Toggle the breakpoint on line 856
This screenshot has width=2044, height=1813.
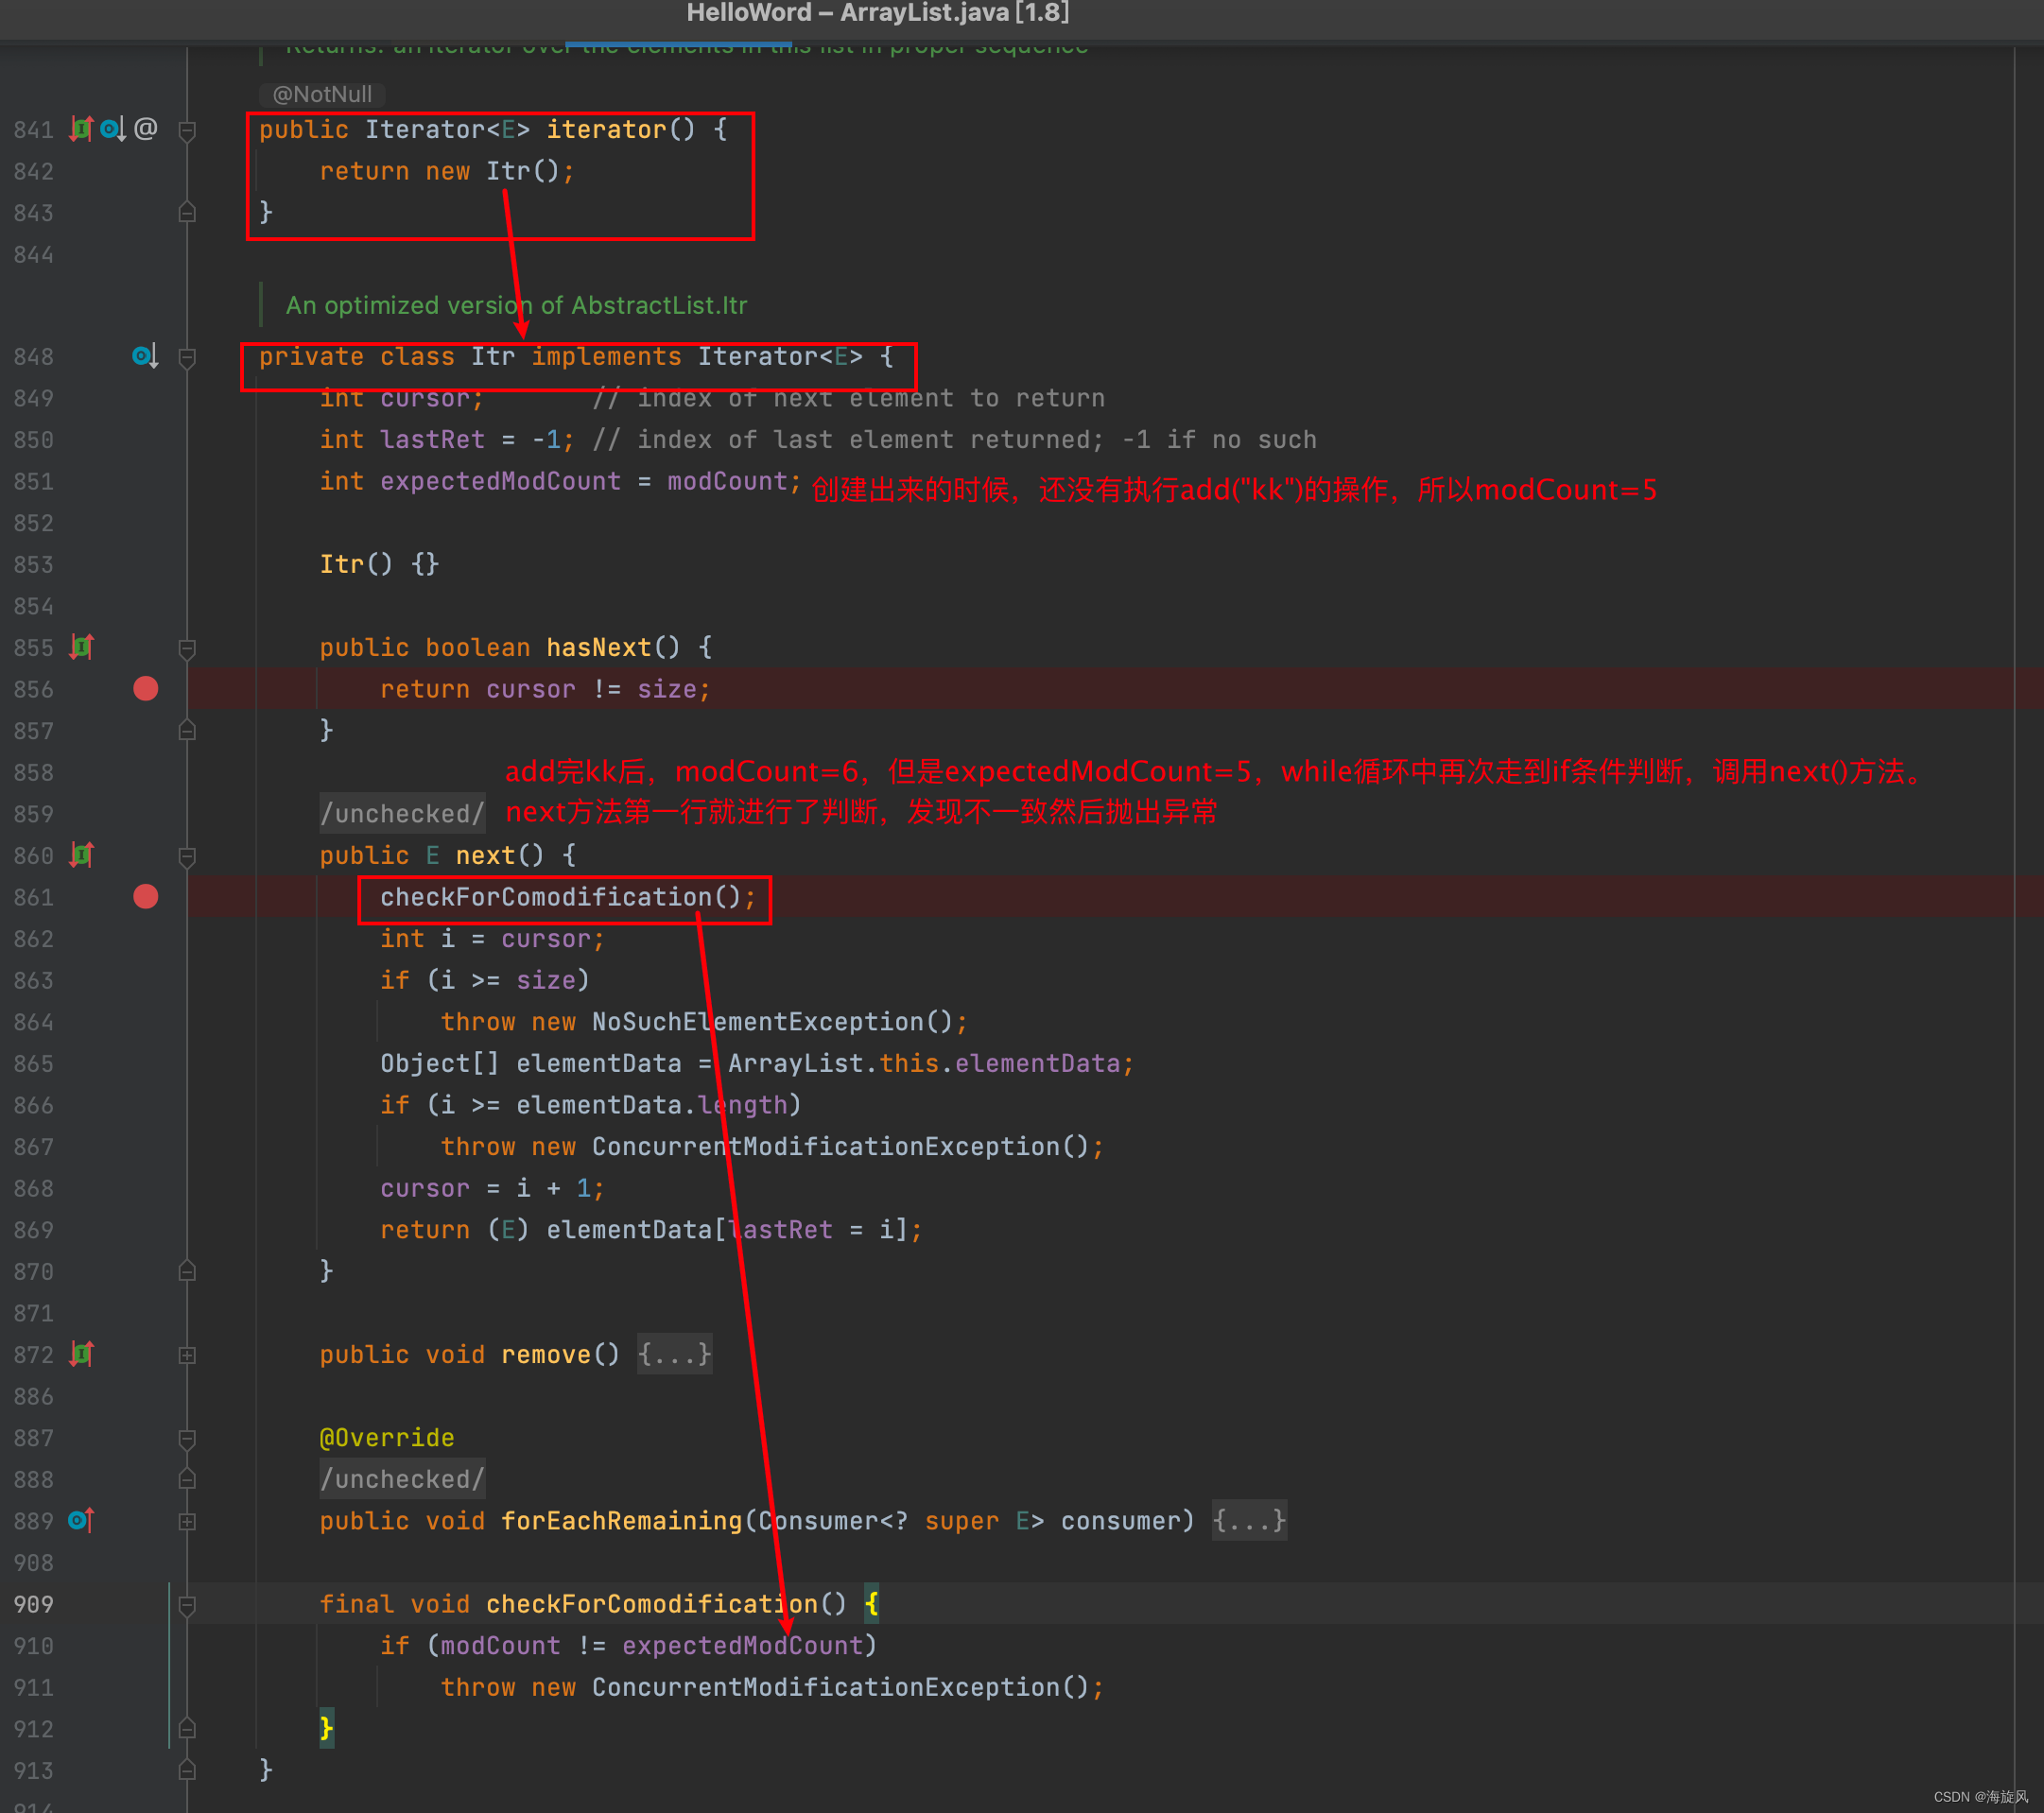point(146,688)
